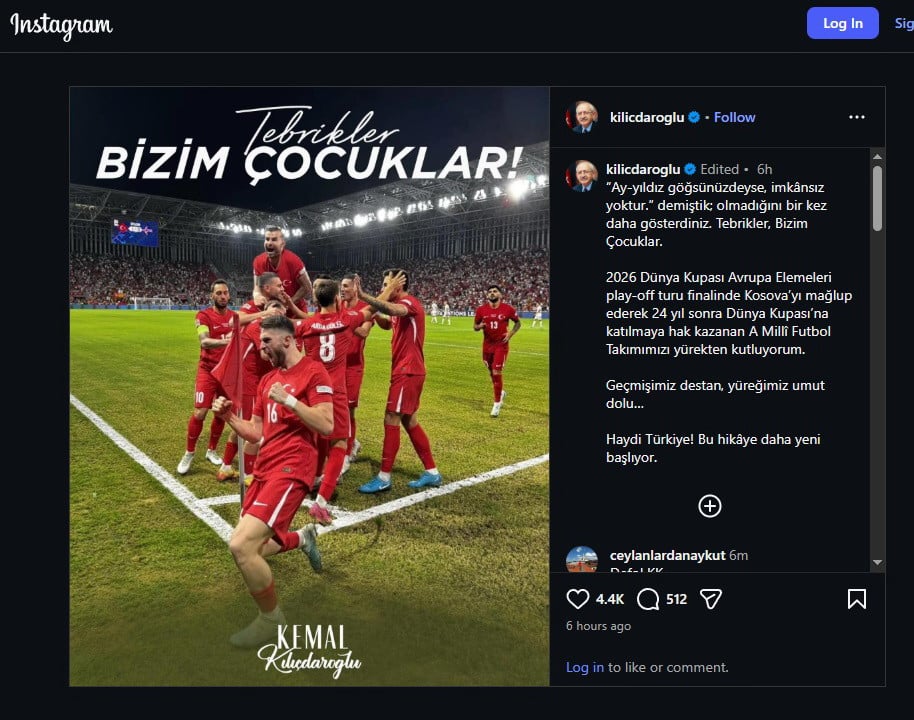Image resolution: width=914 pixels, height=720 pixels.
Task: Click the verified badge in the post header
Action: (694, 117)
